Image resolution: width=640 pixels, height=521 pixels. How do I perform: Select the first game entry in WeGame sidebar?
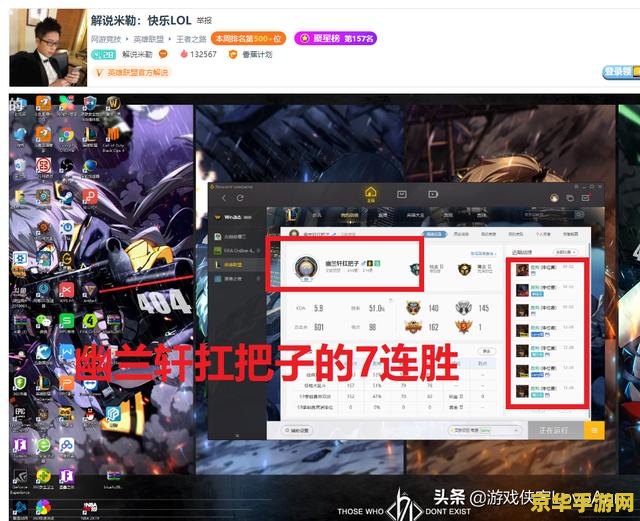(237, 236)
